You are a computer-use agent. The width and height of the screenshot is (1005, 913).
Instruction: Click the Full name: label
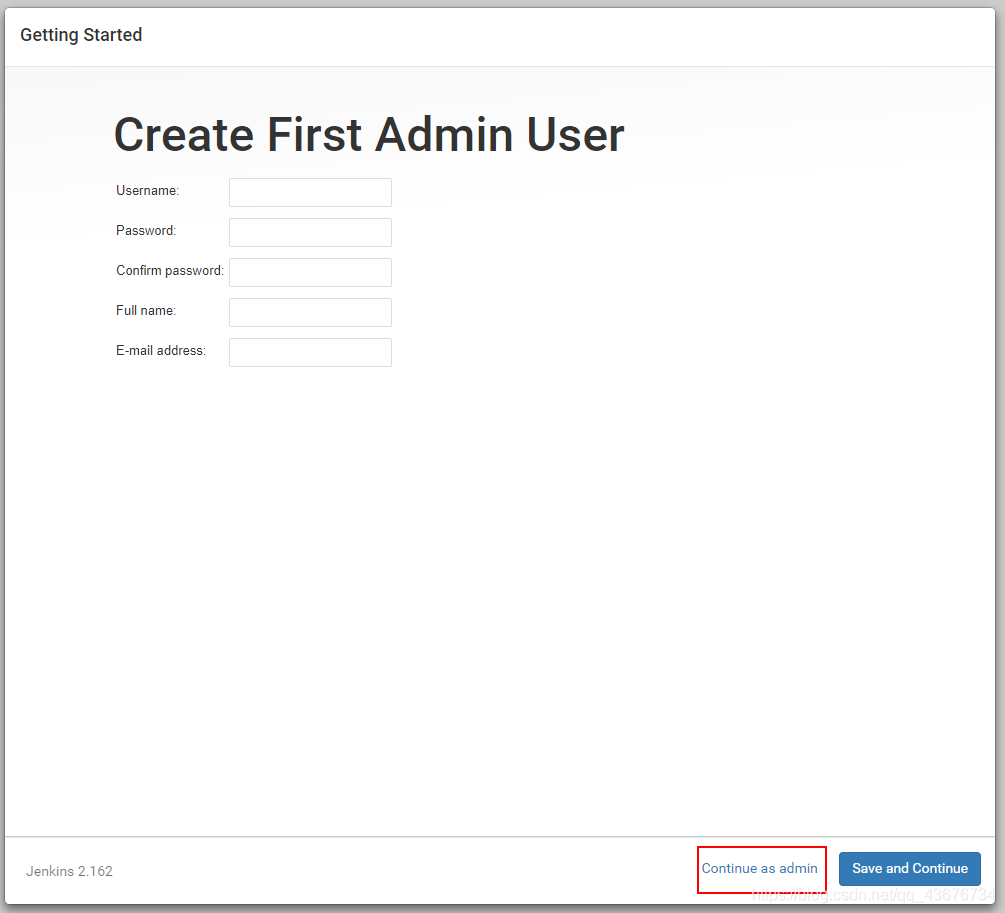point(146,310)
